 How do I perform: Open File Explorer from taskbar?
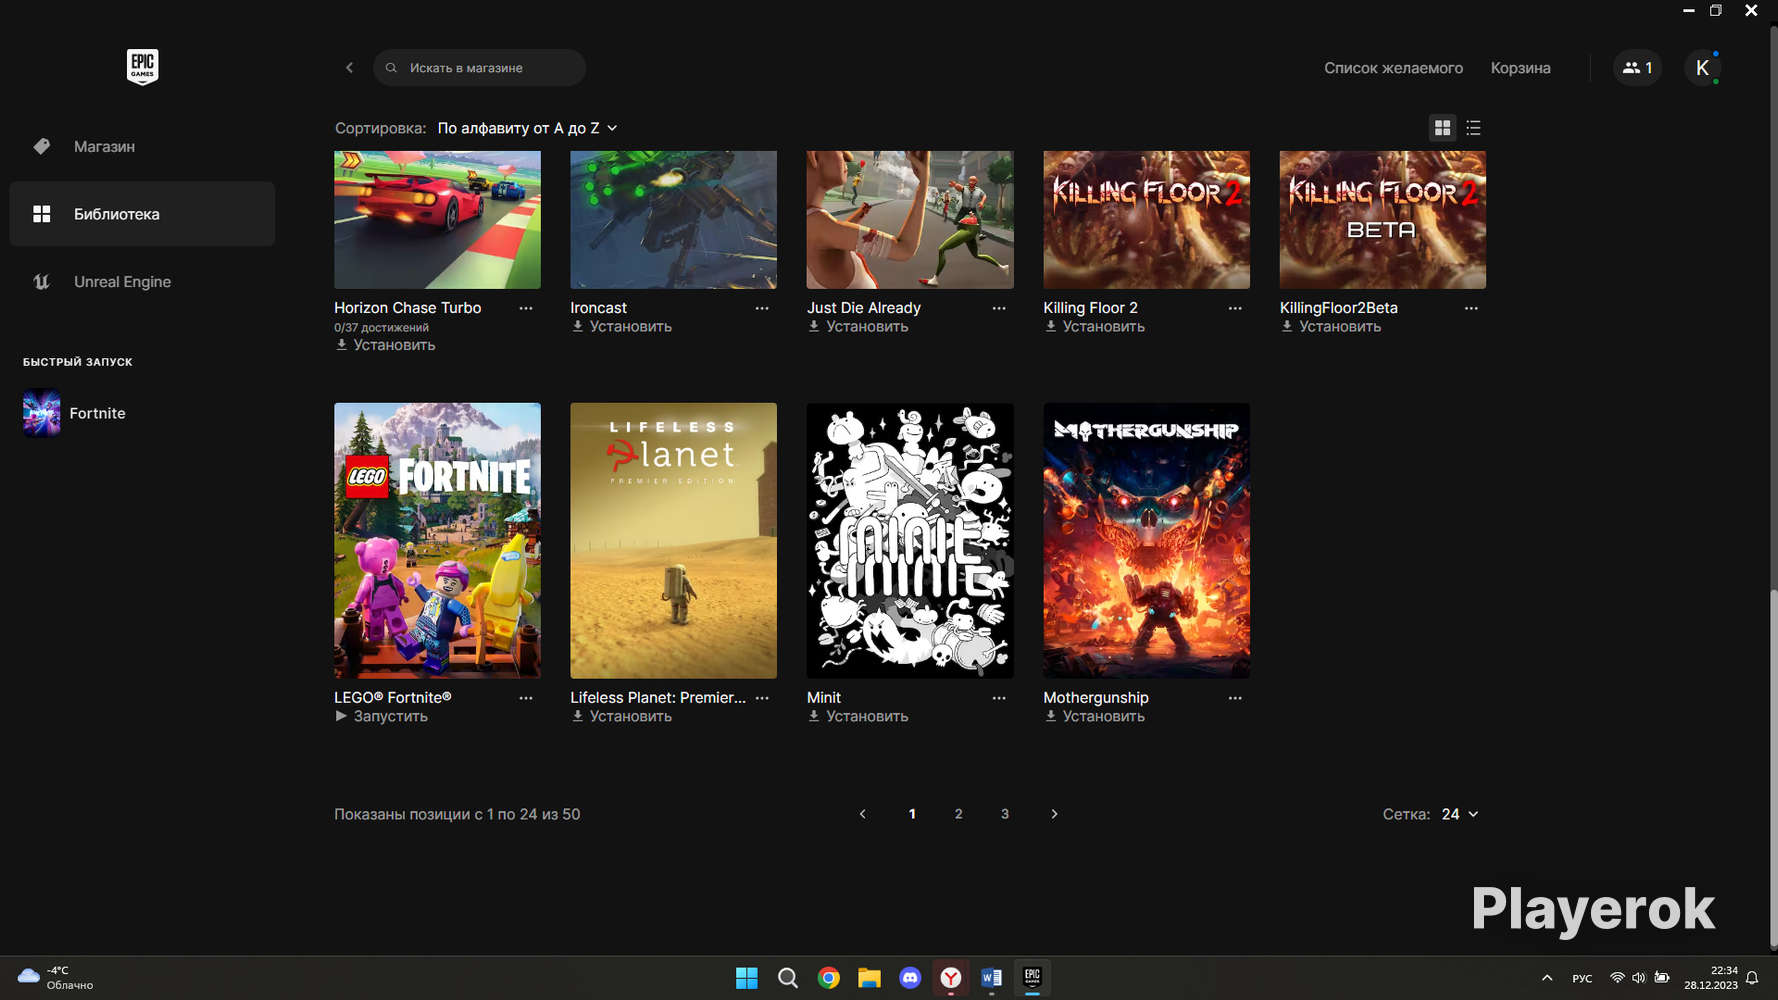[869, 978]
